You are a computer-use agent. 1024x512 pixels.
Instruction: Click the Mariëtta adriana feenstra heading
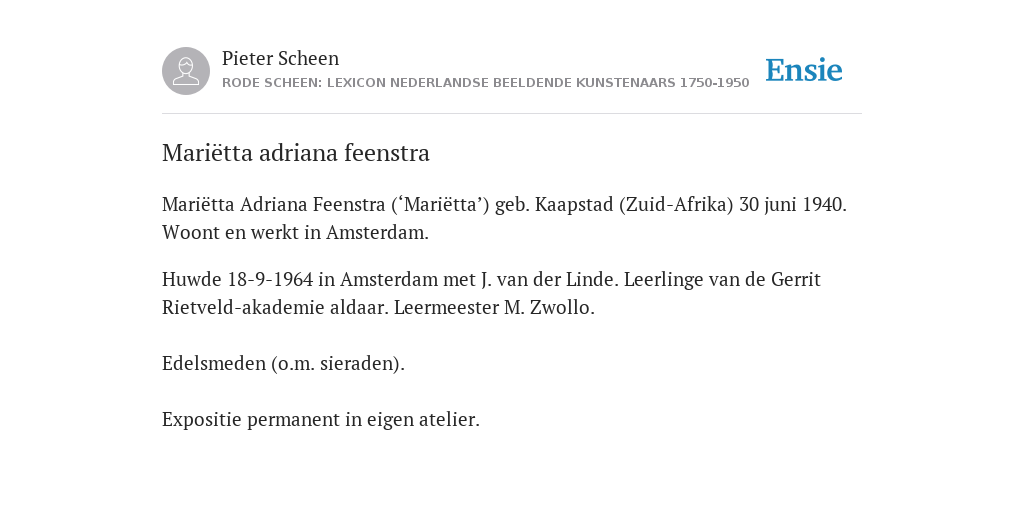pyautogui.click(x=296, y=153)
